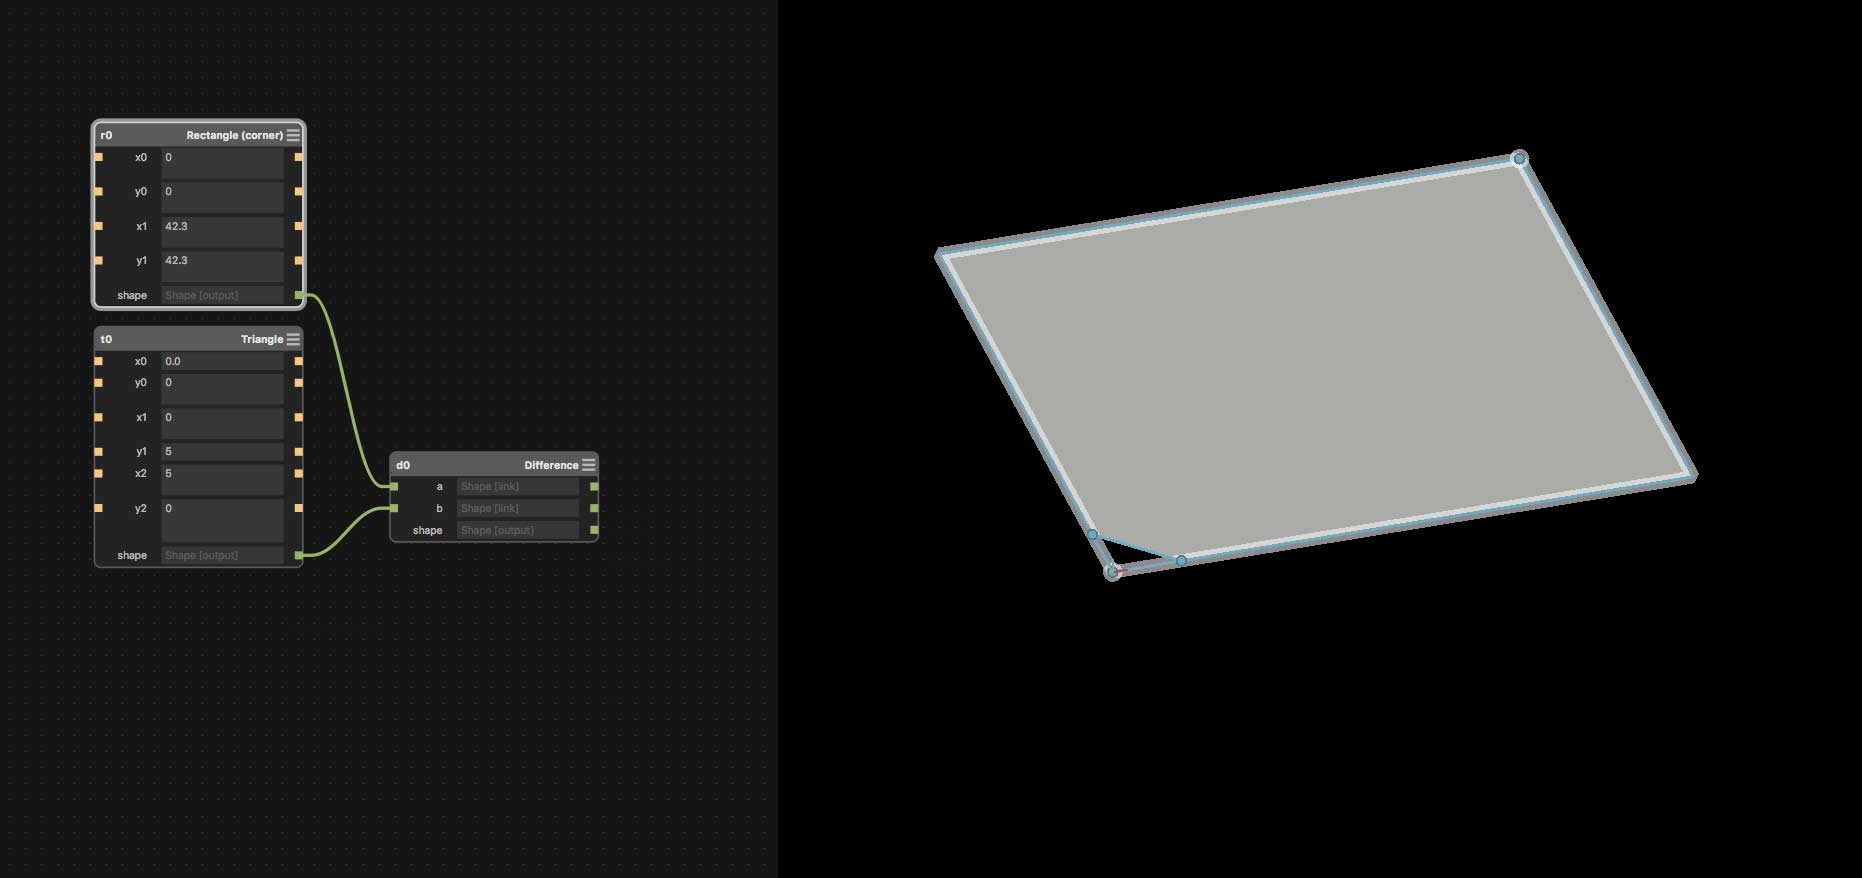1862x878 pixels.
Task: Select the triangle handle on the rectangle's left edge
Action: (x=1092, y=535)
